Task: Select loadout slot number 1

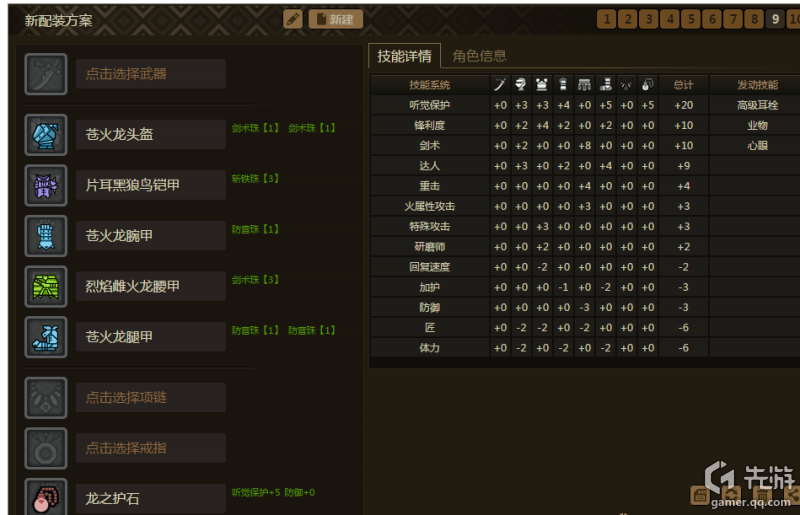Action: point(606,19)
